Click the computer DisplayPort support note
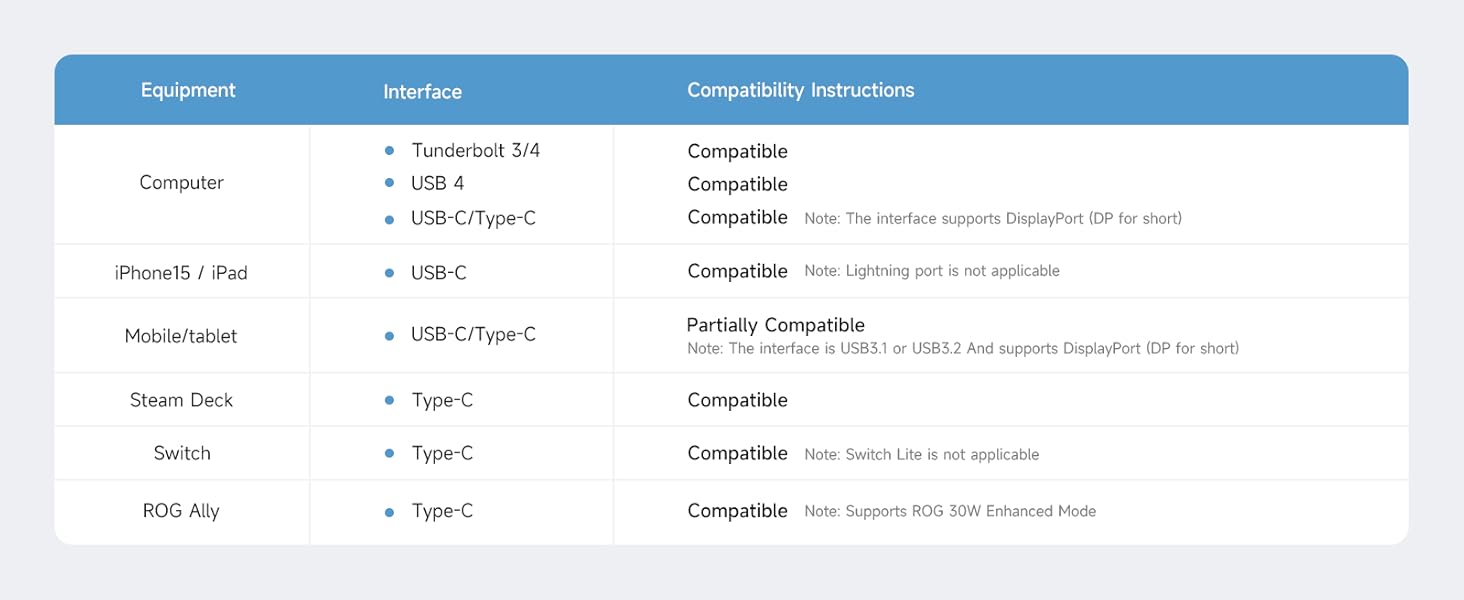 [992, 218]
